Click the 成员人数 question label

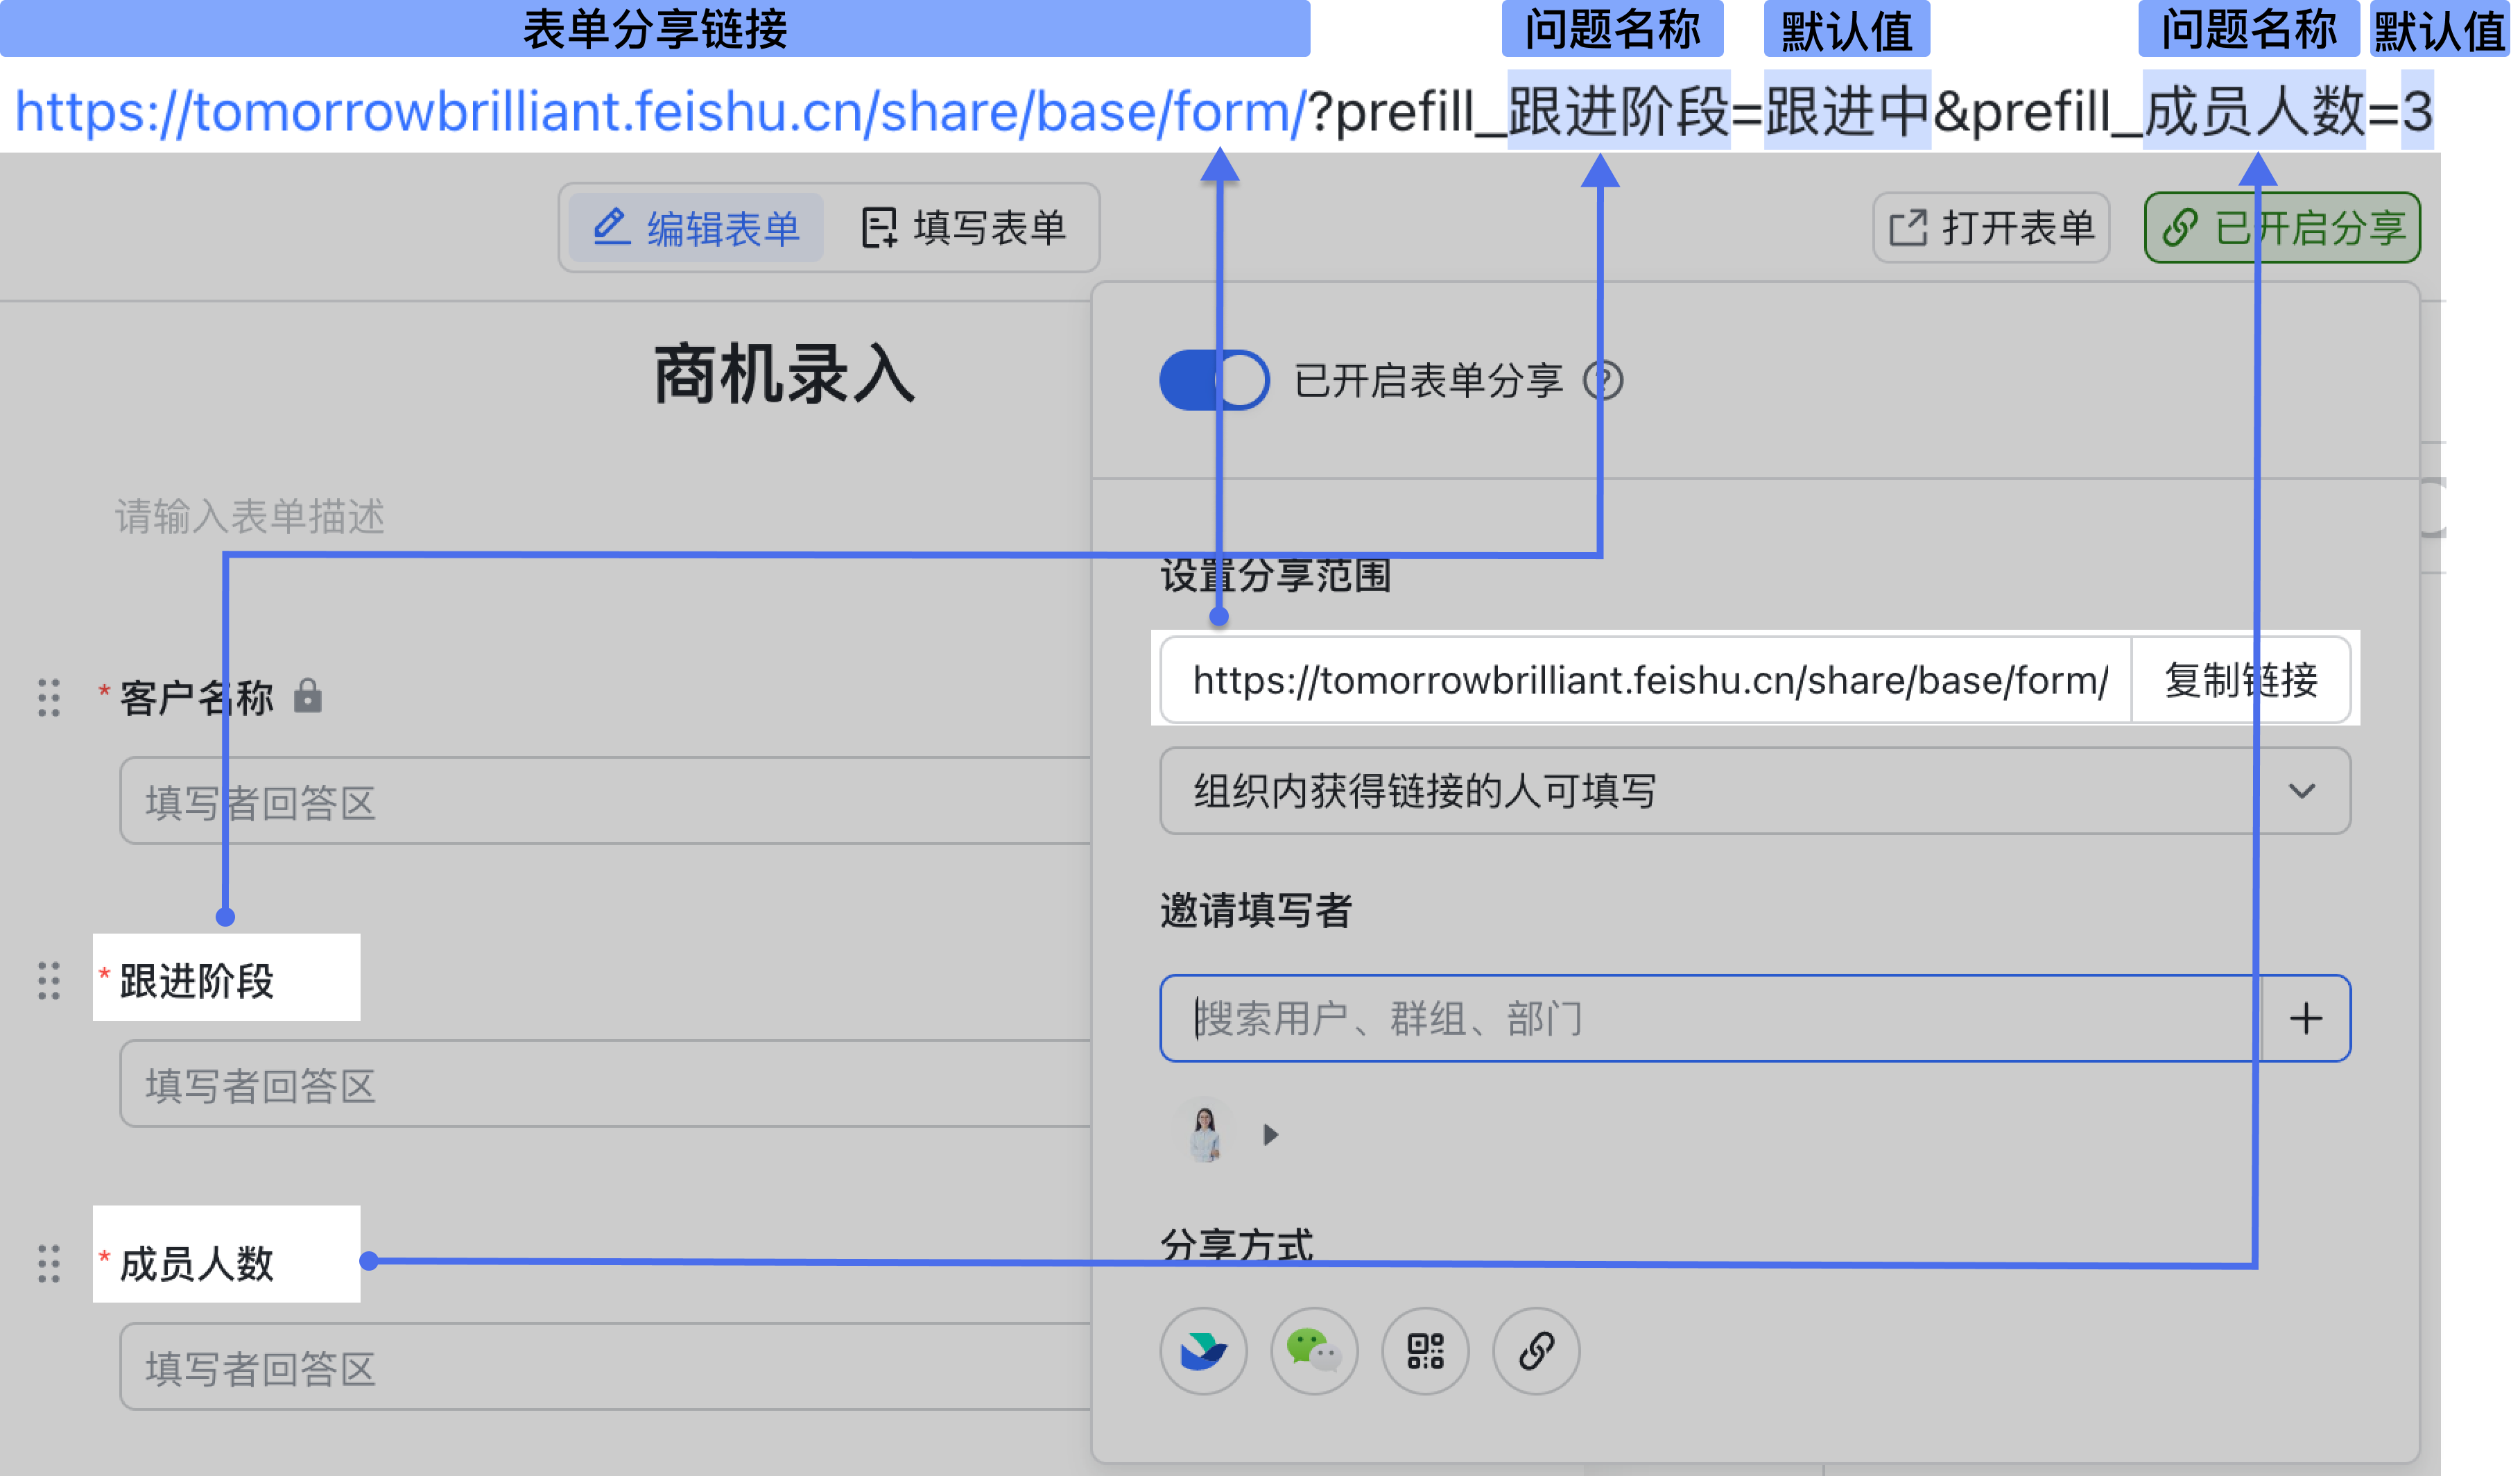197,1263
